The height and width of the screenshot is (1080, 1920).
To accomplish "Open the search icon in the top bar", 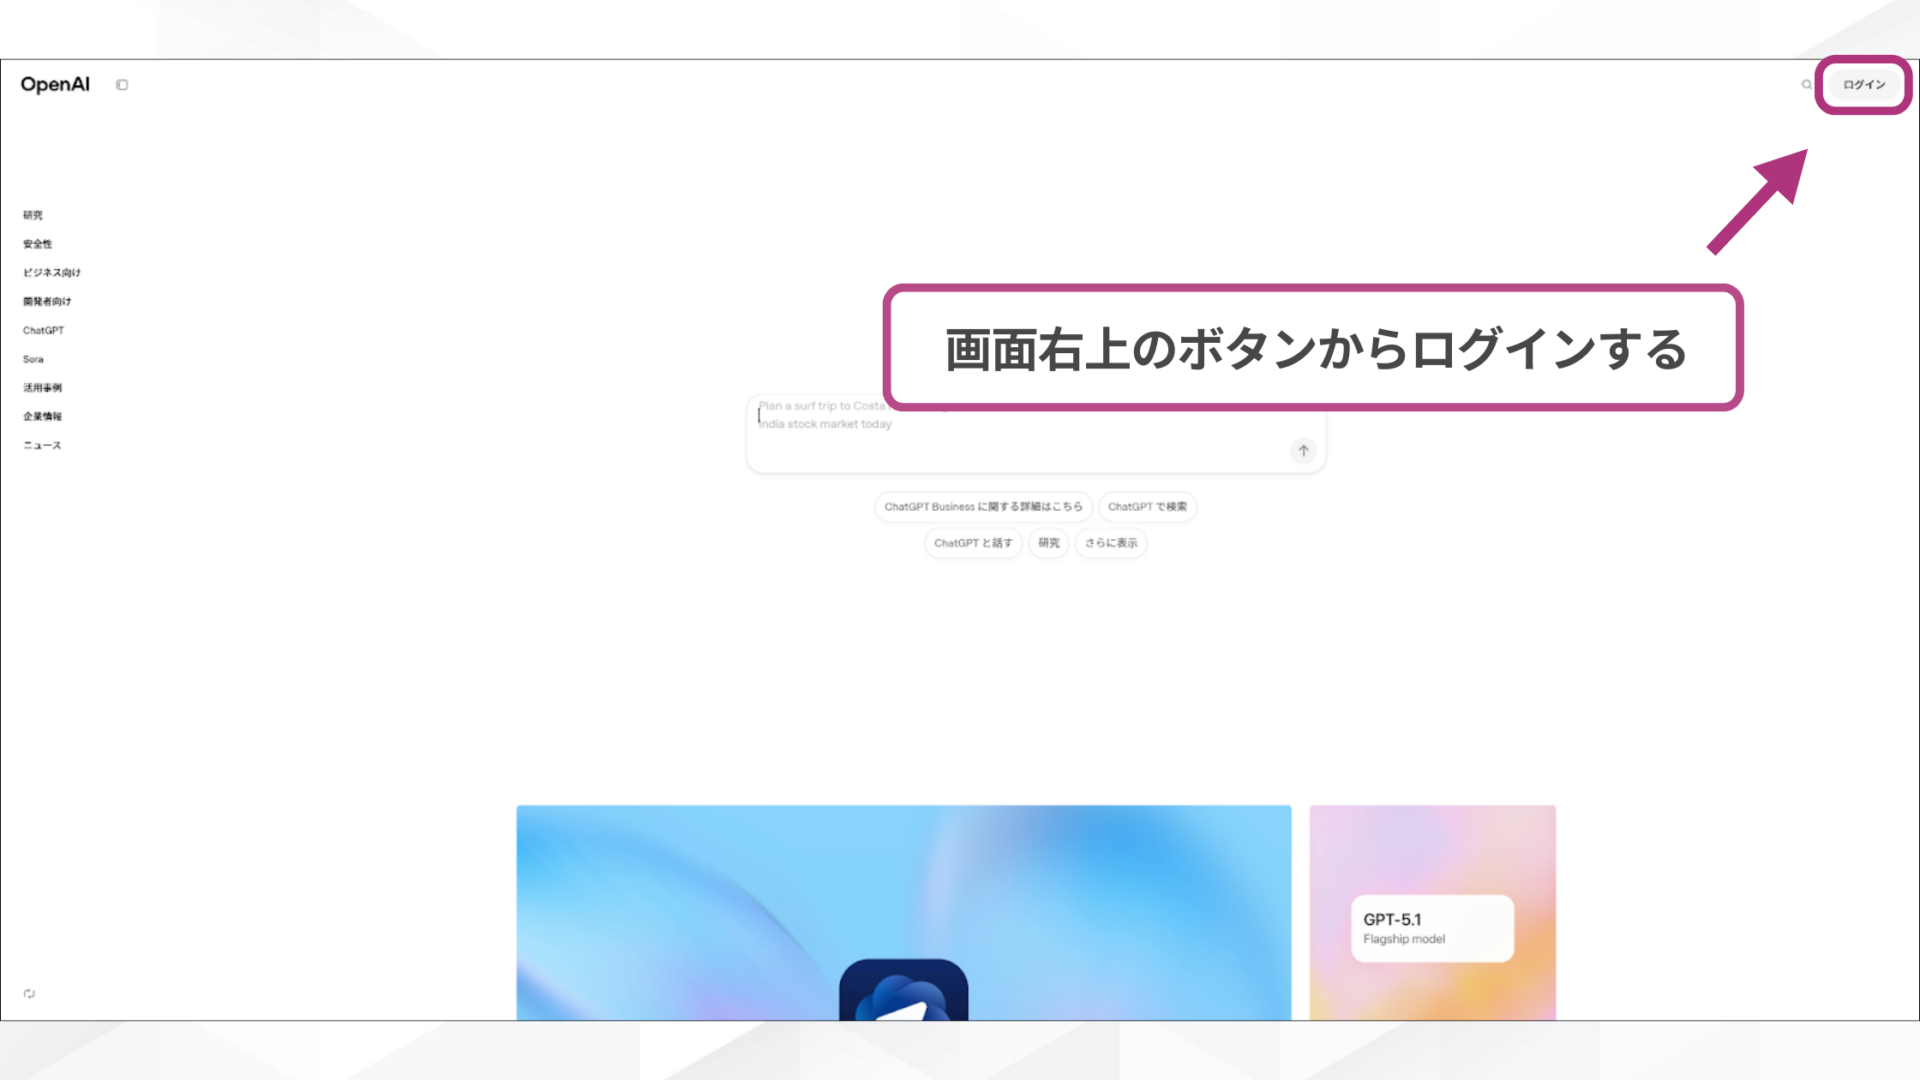I will click(x=1805, y=85).
